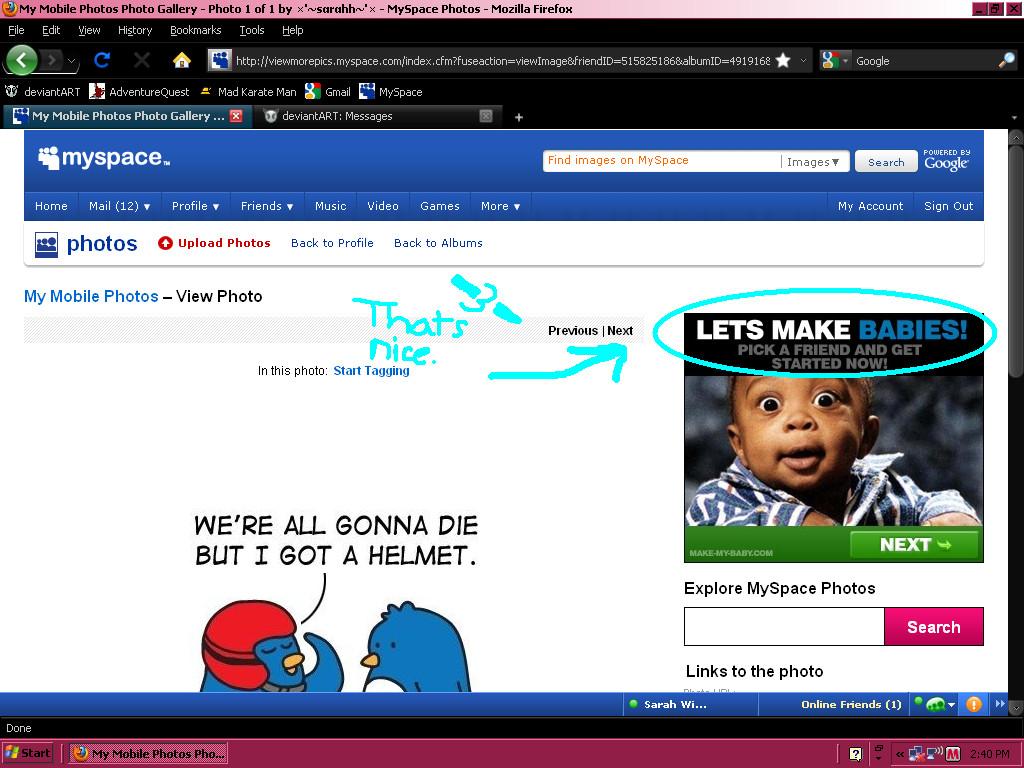
Task: Open a new tab with plus button
Action: pos(519,117)
